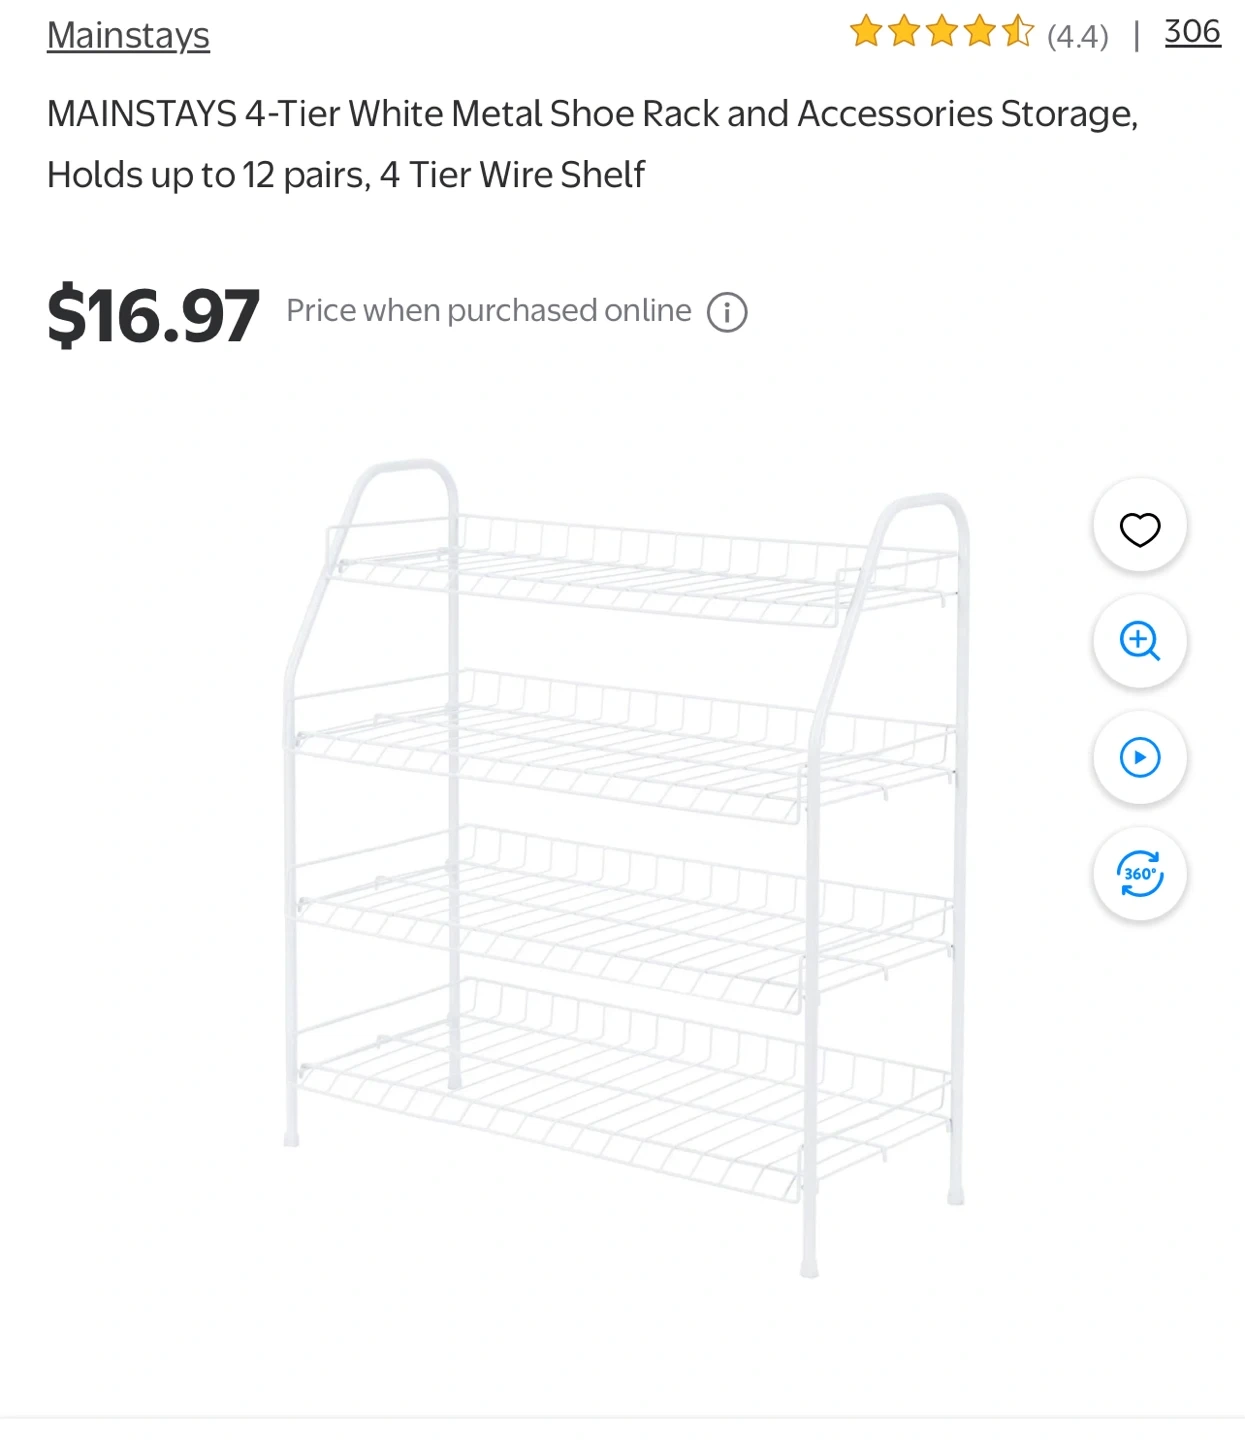Click the (4.4) rating score
Image resolution: width=1245 pixels, height=1440 pixels.
[1077, 37]
